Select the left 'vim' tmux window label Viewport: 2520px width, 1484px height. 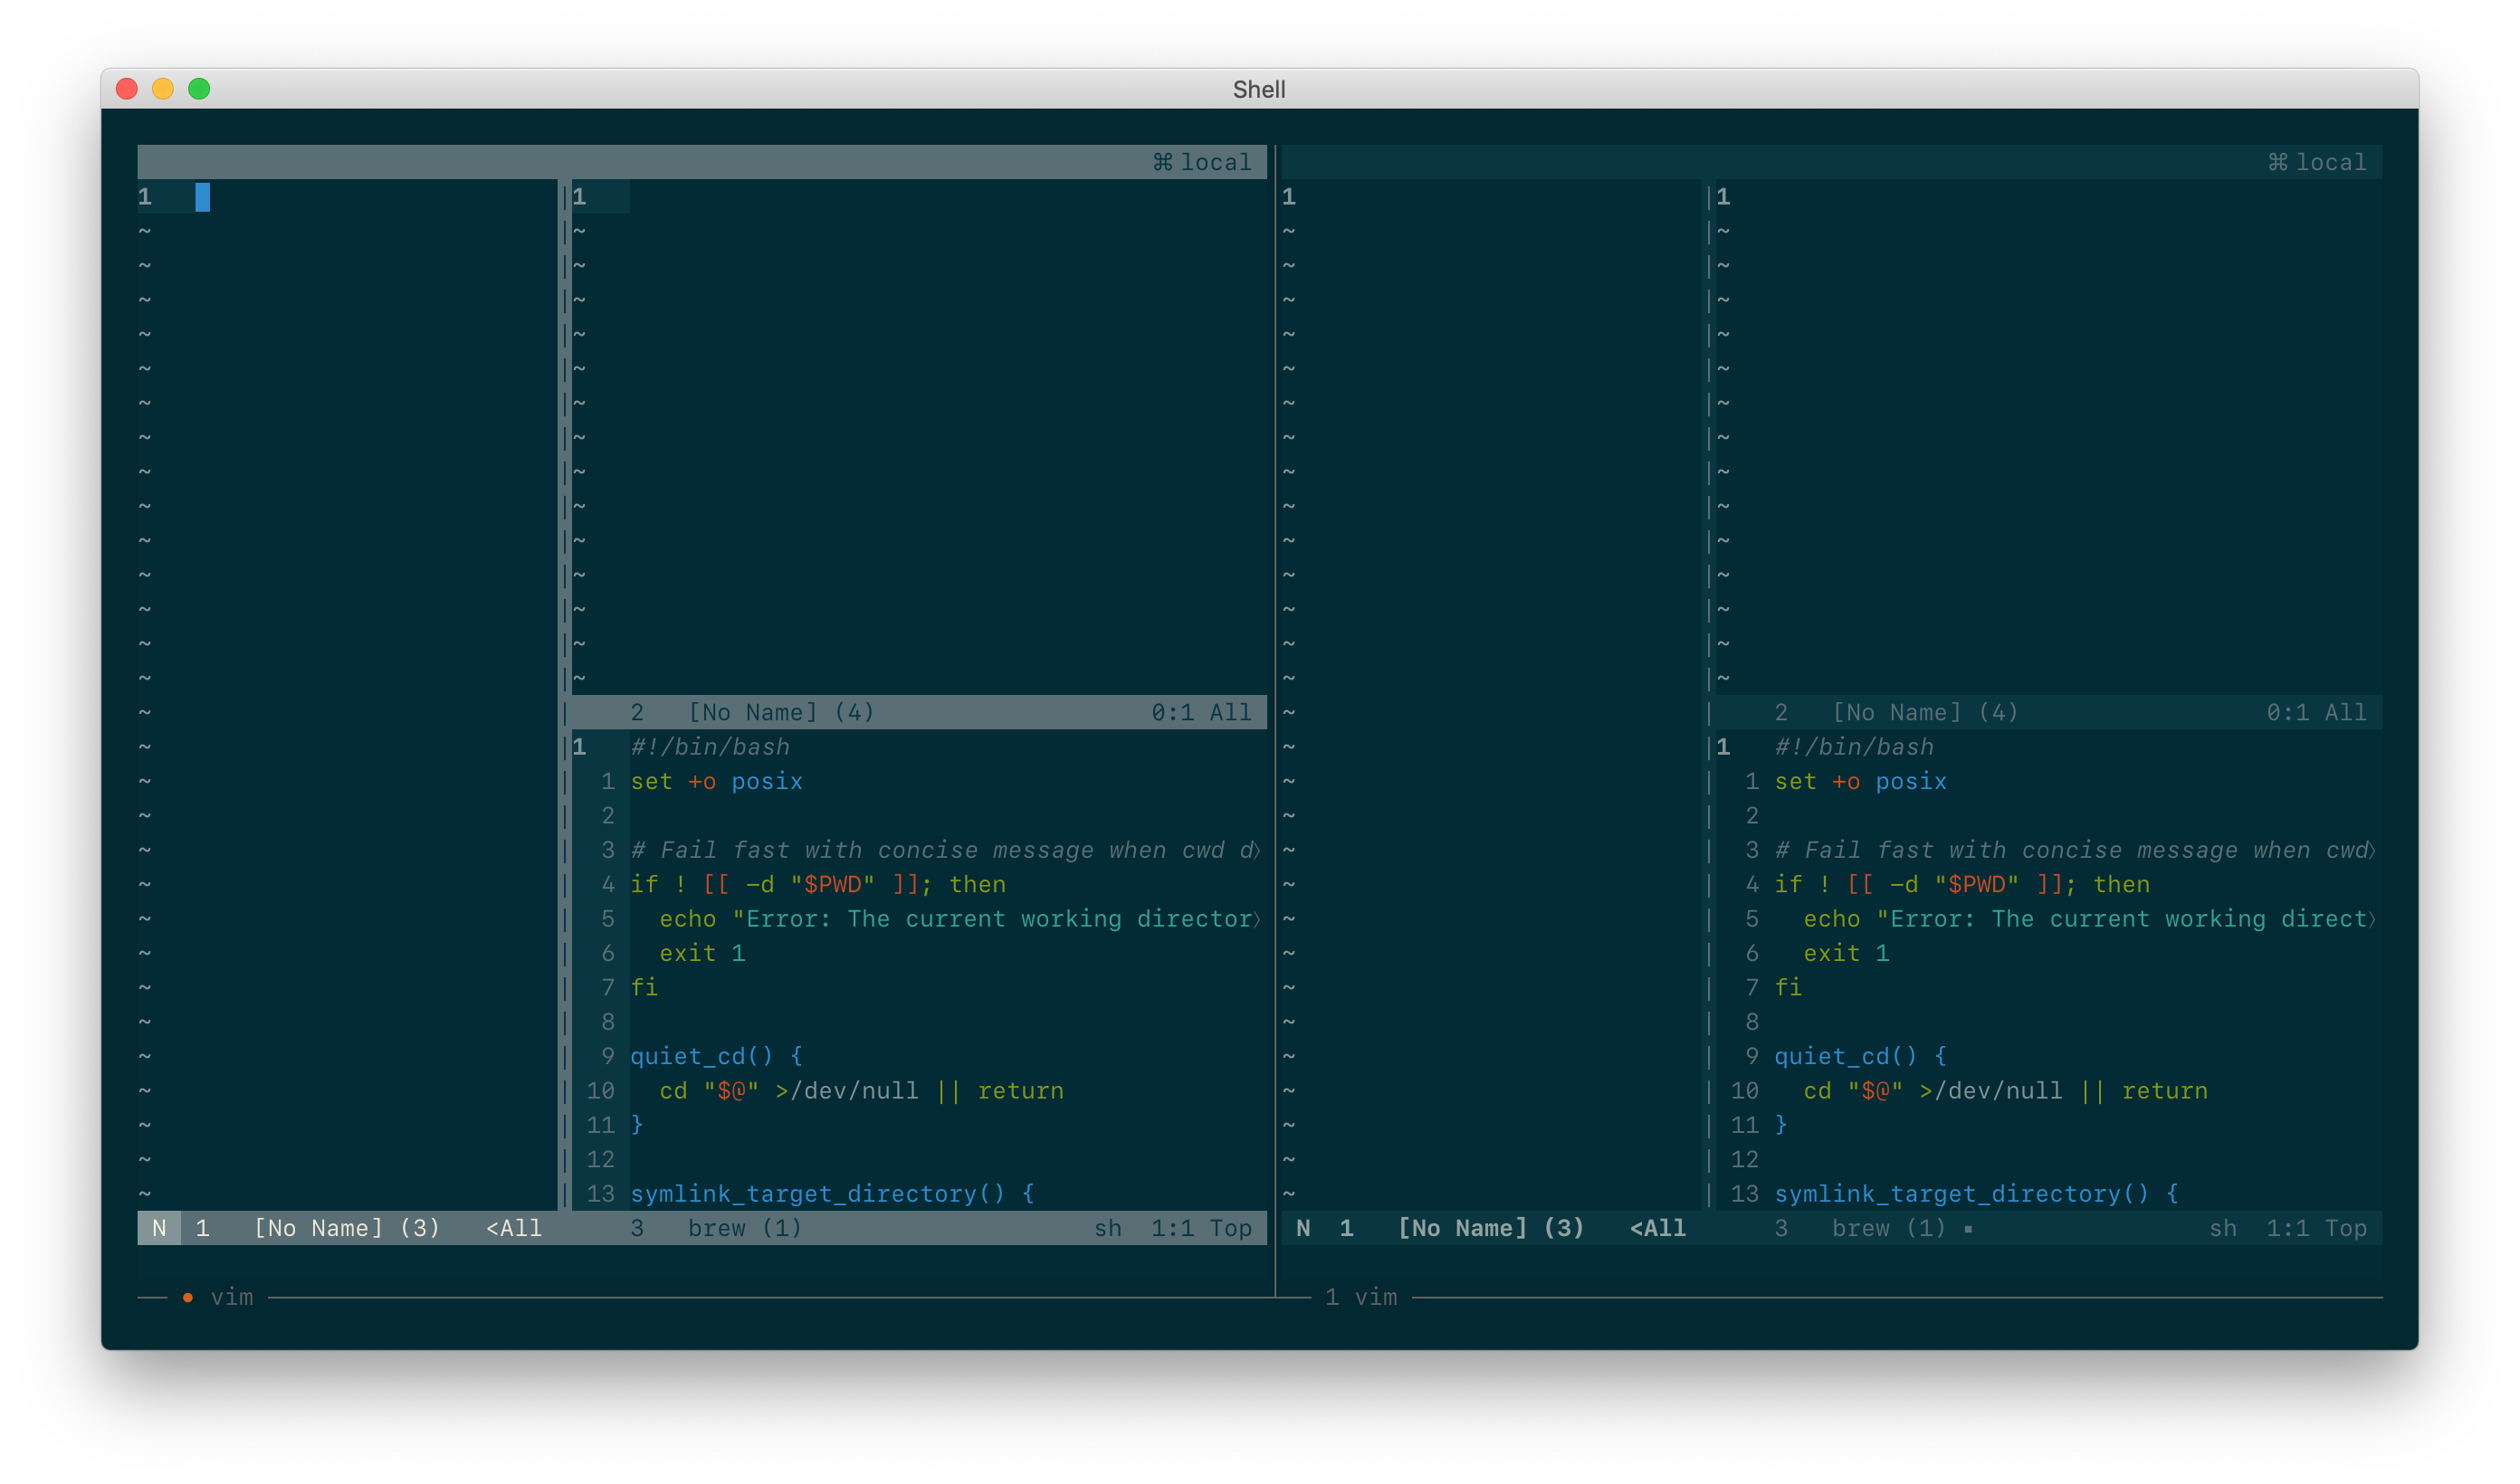(231, 1297)
